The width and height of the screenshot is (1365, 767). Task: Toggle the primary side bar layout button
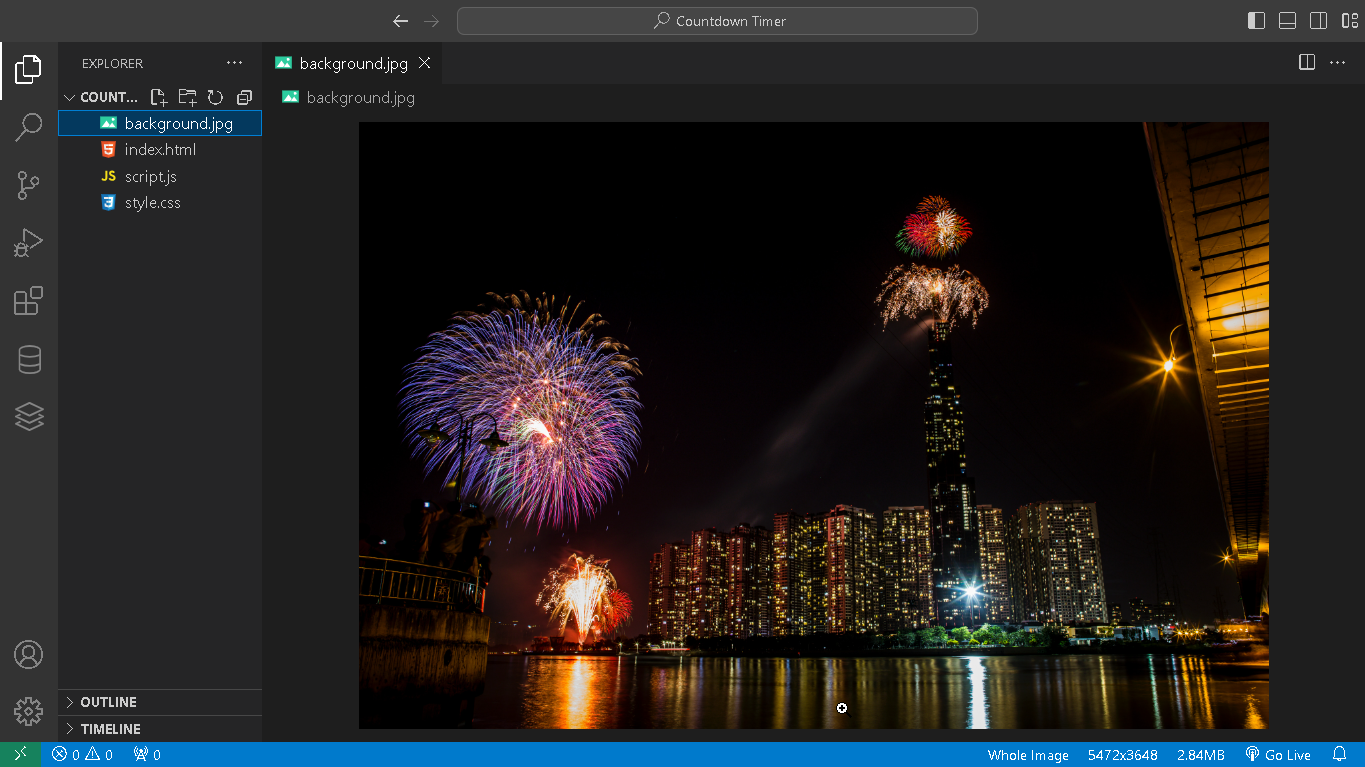1257,21
